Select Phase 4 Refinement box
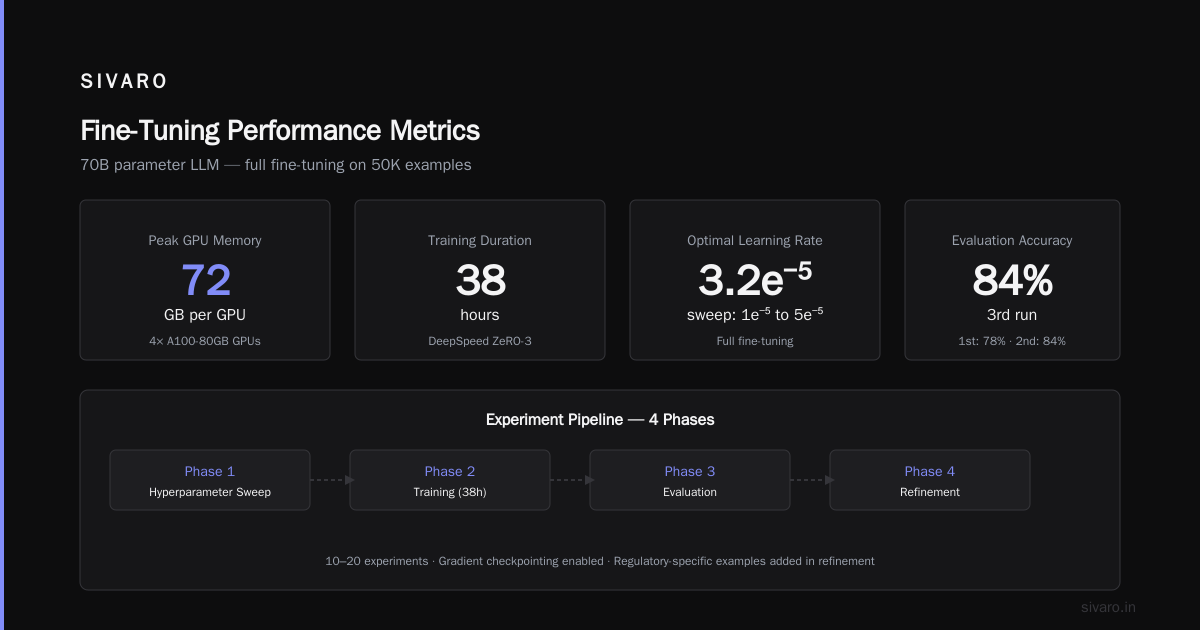Screen dimensions: 1200x630 click(930, 480)
